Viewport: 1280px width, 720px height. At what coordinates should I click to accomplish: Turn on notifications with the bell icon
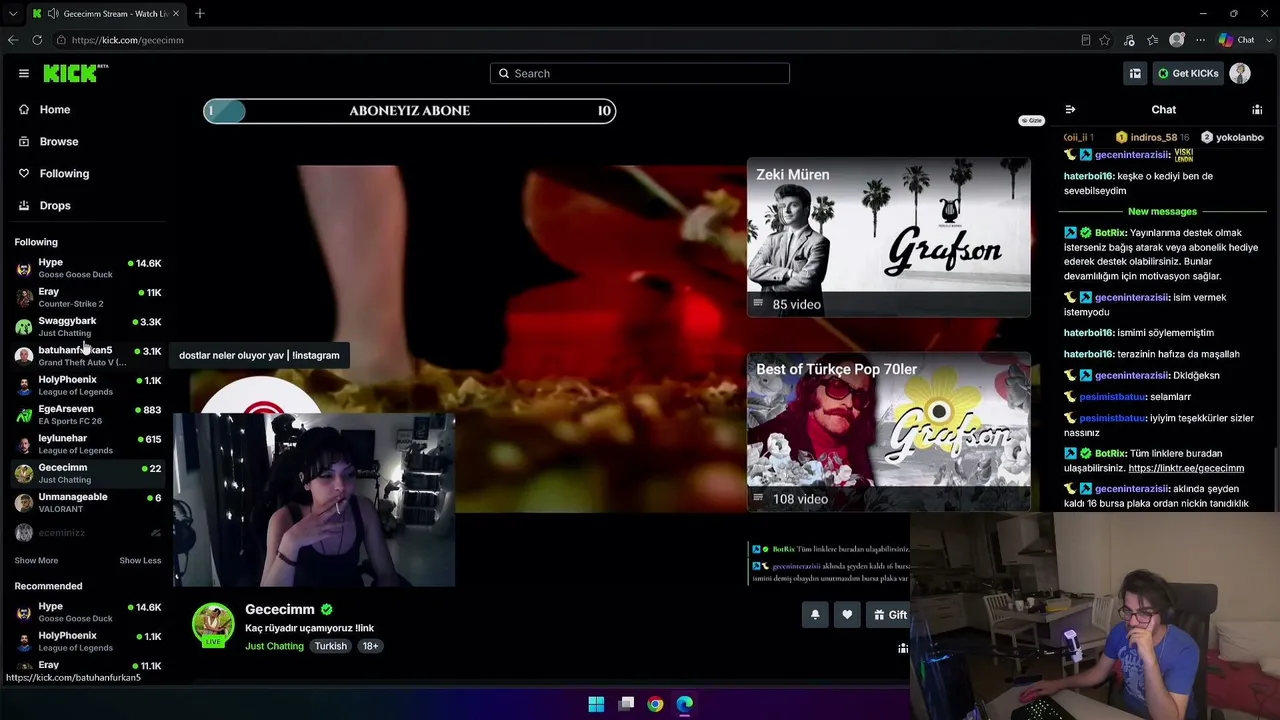pyautogui.click(x=815, y=615)
